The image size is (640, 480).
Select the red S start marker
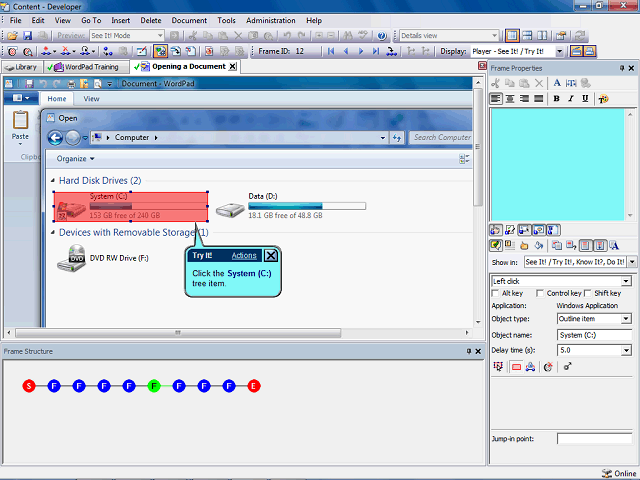click(x=29, y=386)
